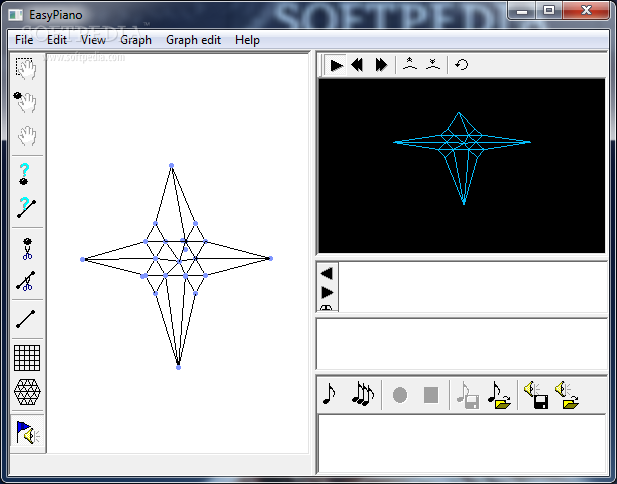Choose the edge info question-mark tool
Viewport: 617px width, 484px height.
pos(26,207)
